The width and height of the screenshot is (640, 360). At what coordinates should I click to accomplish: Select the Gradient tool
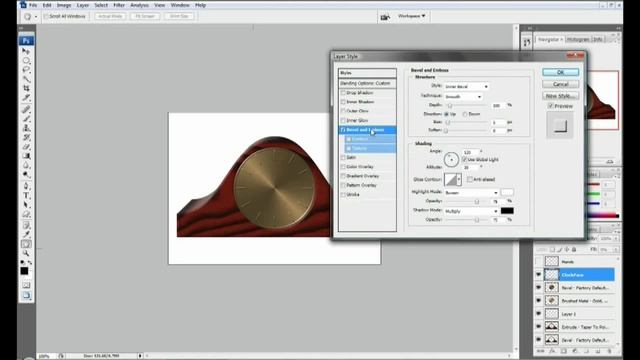coord(26,156)
